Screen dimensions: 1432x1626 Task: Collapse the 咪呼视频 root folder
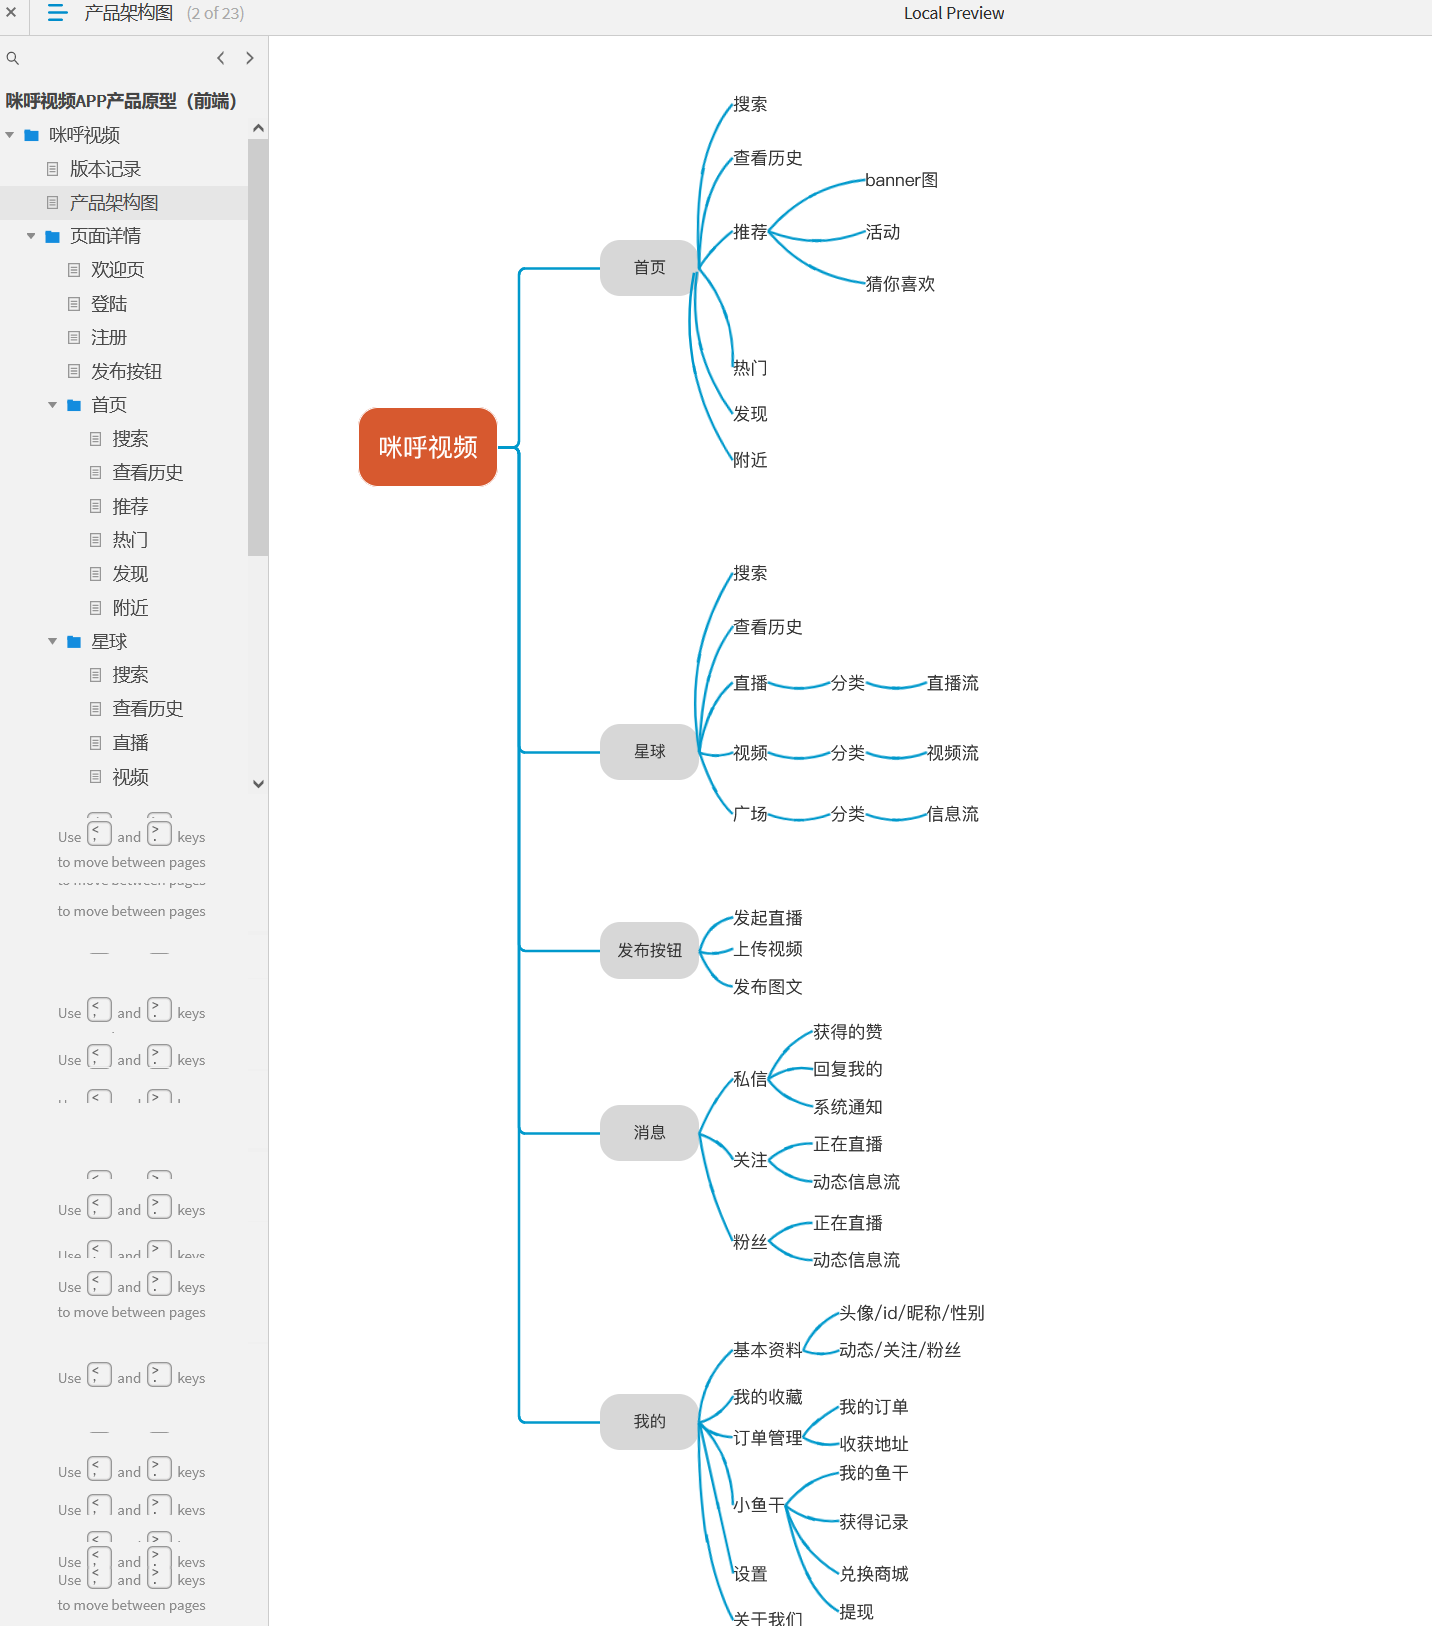click(10, 135)
